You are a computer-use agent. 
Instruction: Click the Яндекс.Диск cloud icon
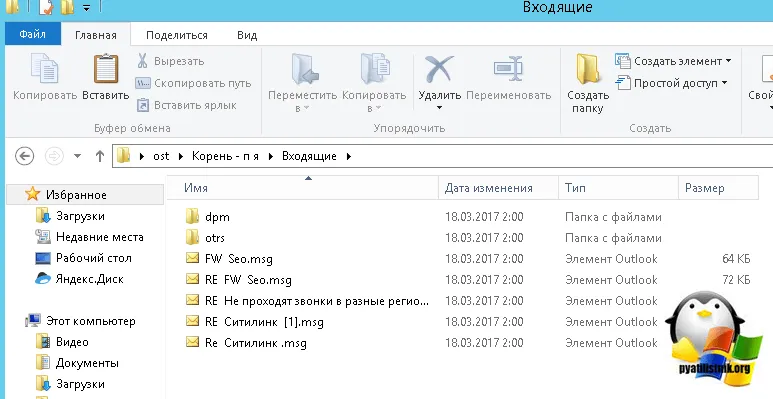[43, 279]
